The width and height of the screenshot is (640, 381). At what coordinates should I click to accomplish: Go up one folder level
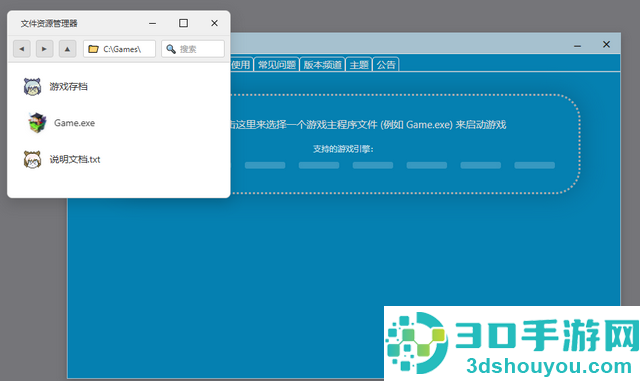point(67,49)
